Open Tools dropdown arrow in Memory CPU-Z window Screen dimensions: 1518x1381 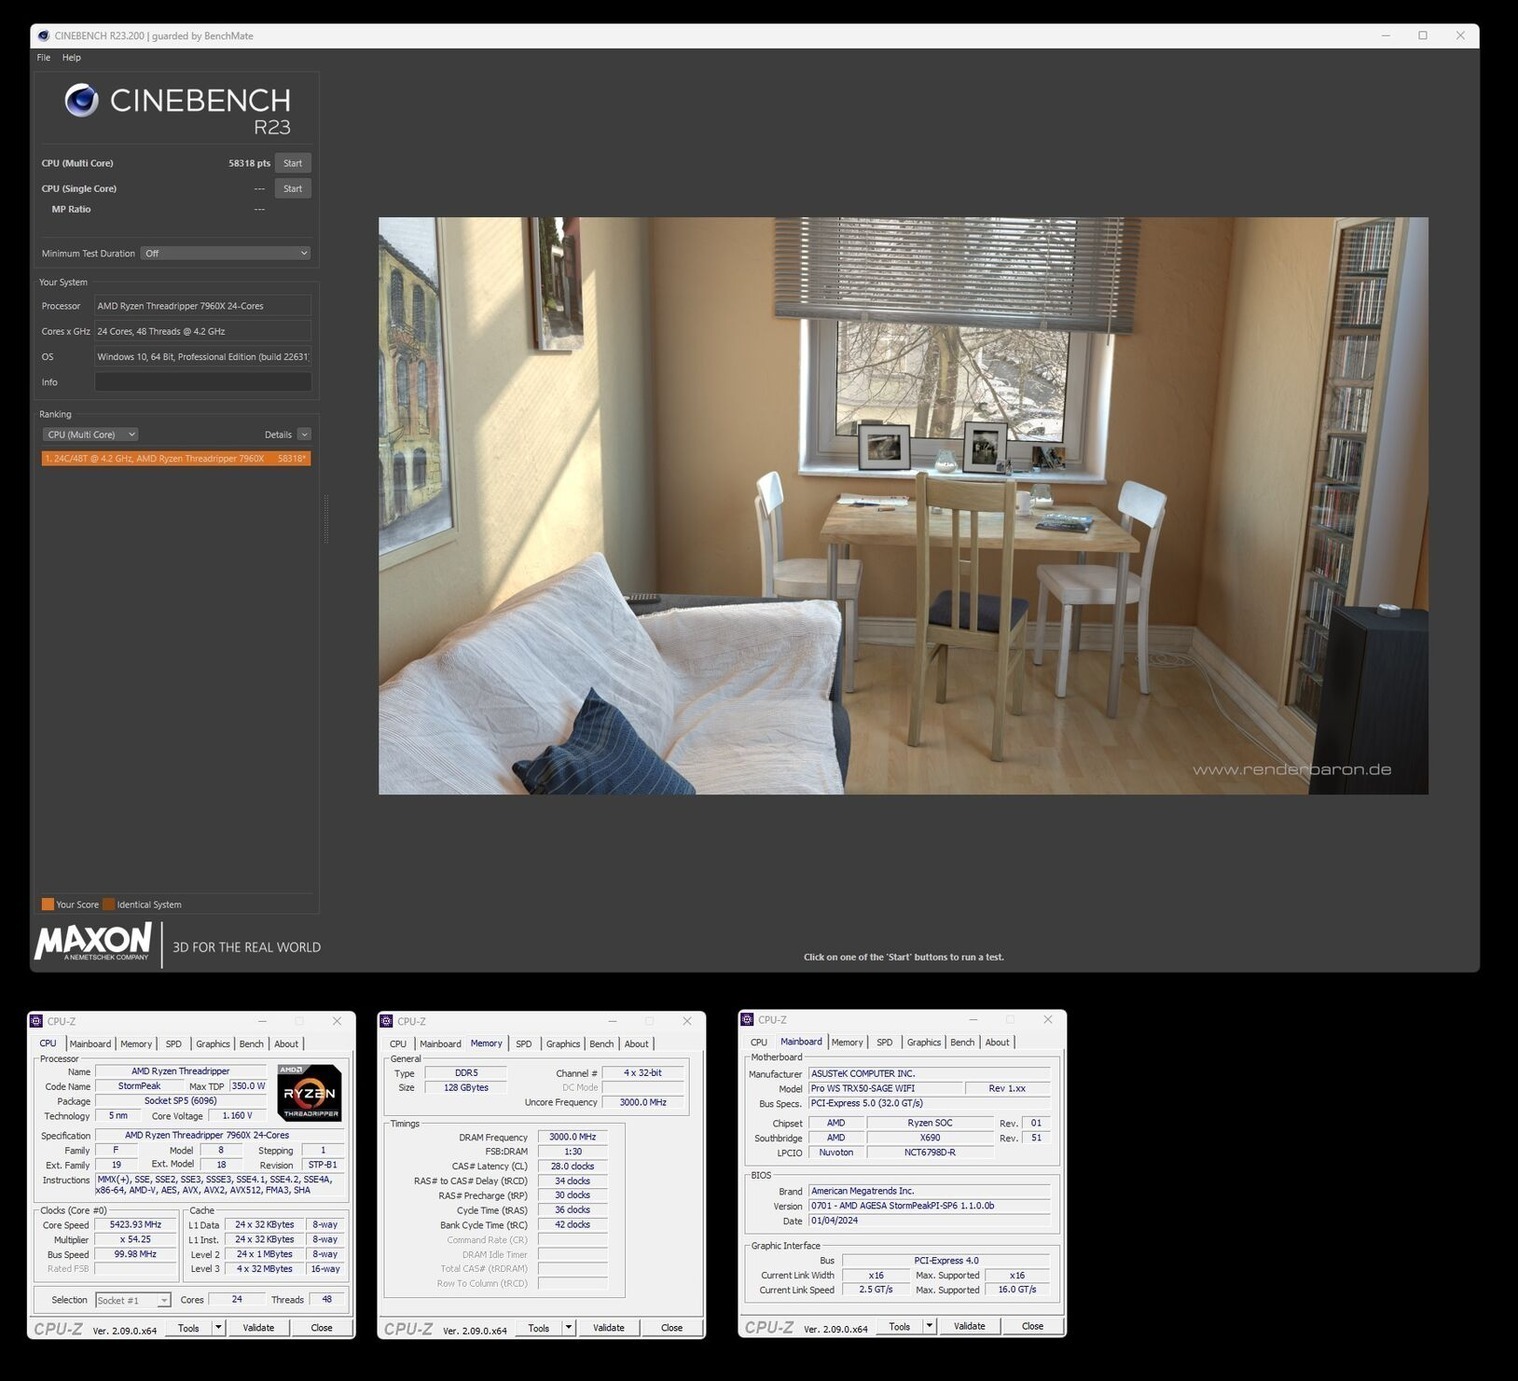click(568, 1328)
